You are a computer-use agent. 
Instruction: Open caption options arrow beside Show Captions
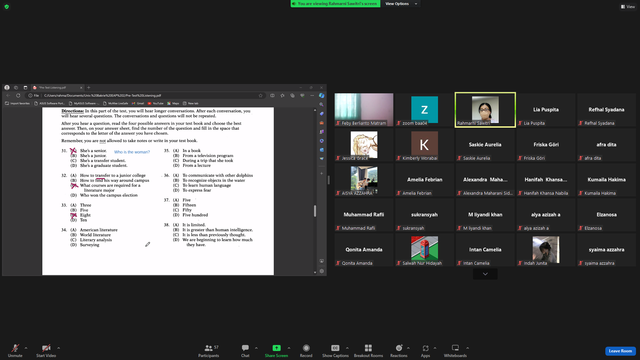click(347, 348)
